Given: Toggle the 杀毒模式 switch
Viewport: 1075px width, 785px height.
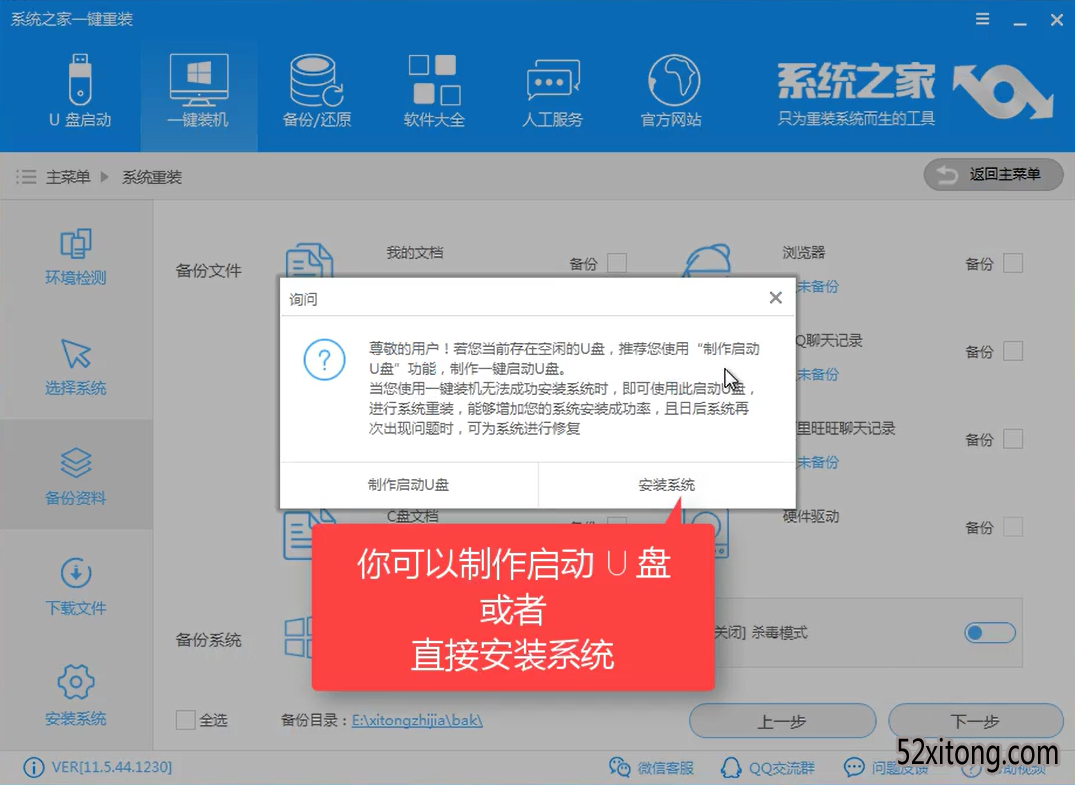Looking at the screenshot, I should click(989, 632).
